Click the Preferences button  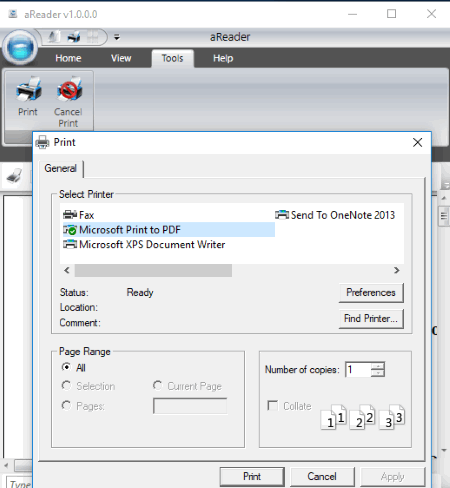coord(371,293)
